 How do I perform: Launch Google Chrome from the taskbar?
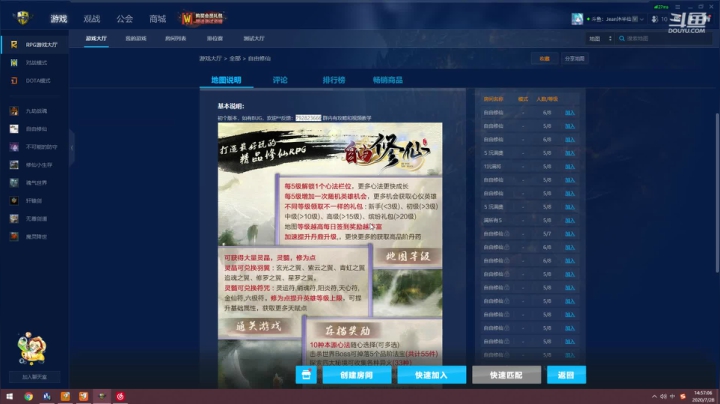tap(28, 396)
